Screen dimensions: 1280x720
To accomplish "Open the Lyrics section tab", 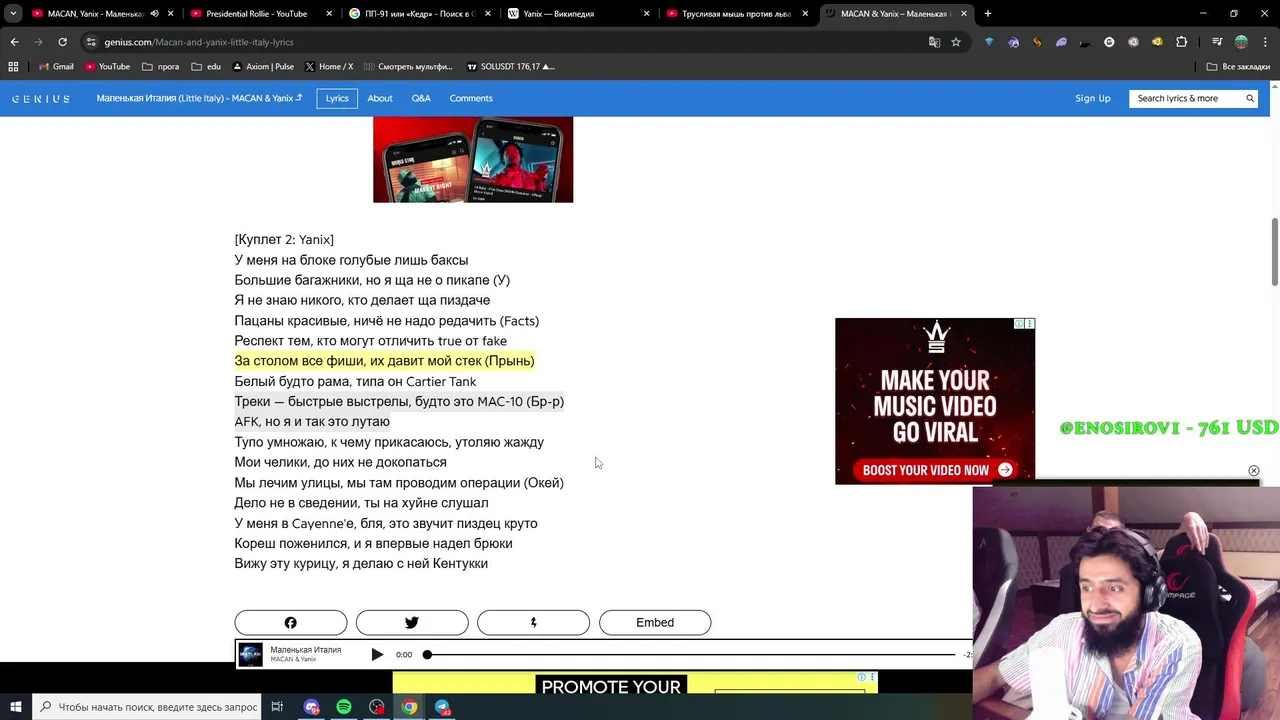I will pos(337,98).
